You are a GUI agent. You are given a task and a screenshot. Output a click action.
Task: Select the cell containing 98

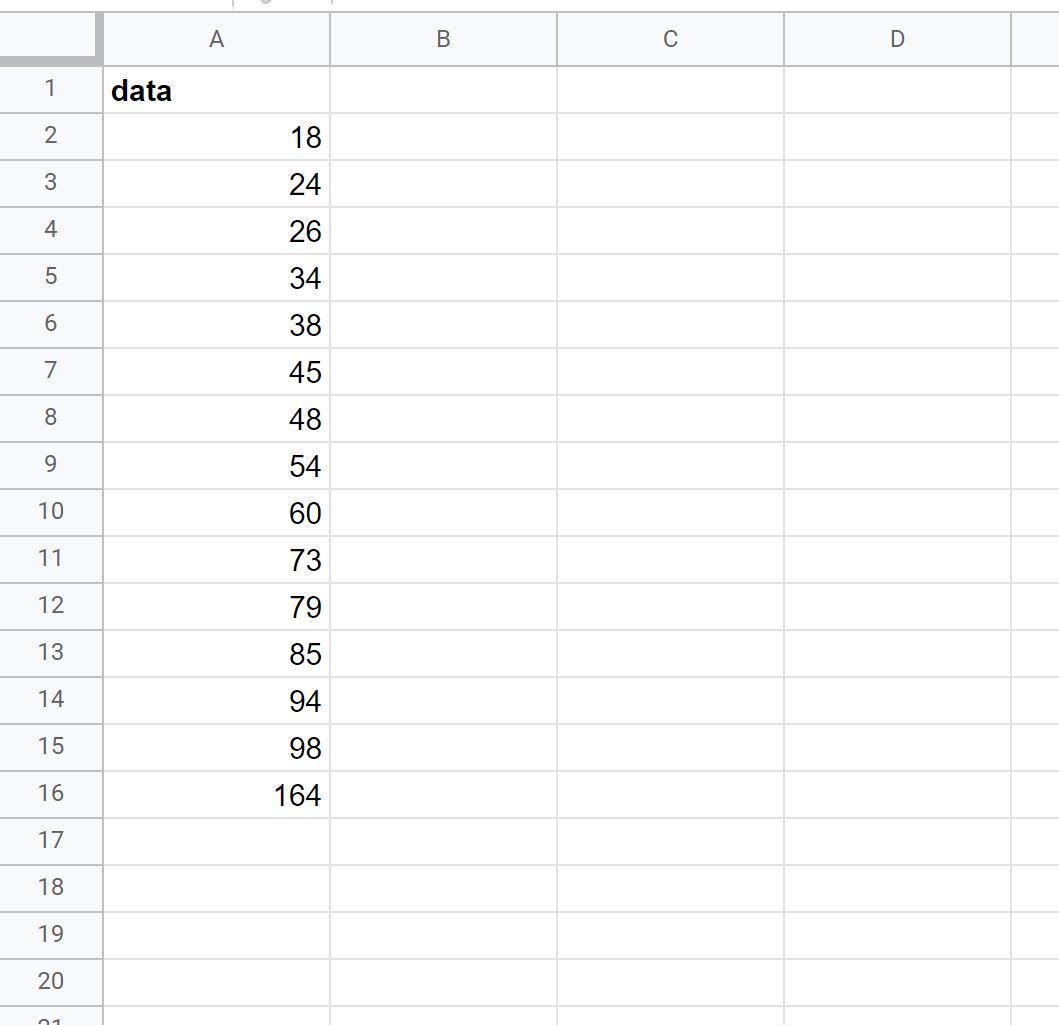click(216, 747)
